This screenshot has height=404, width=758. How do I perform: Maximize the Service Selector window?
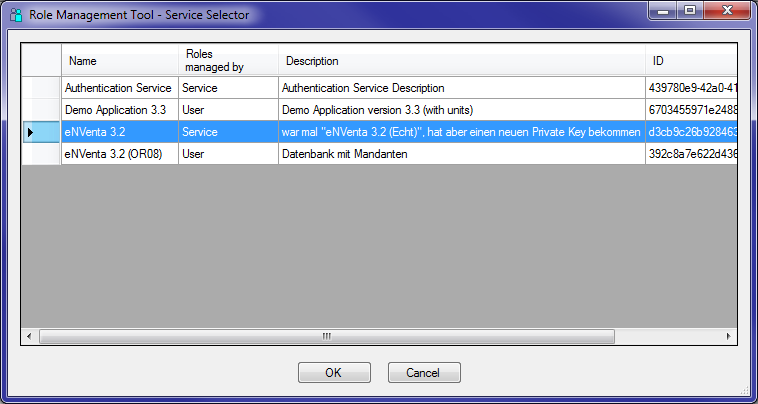click(690, 12)
